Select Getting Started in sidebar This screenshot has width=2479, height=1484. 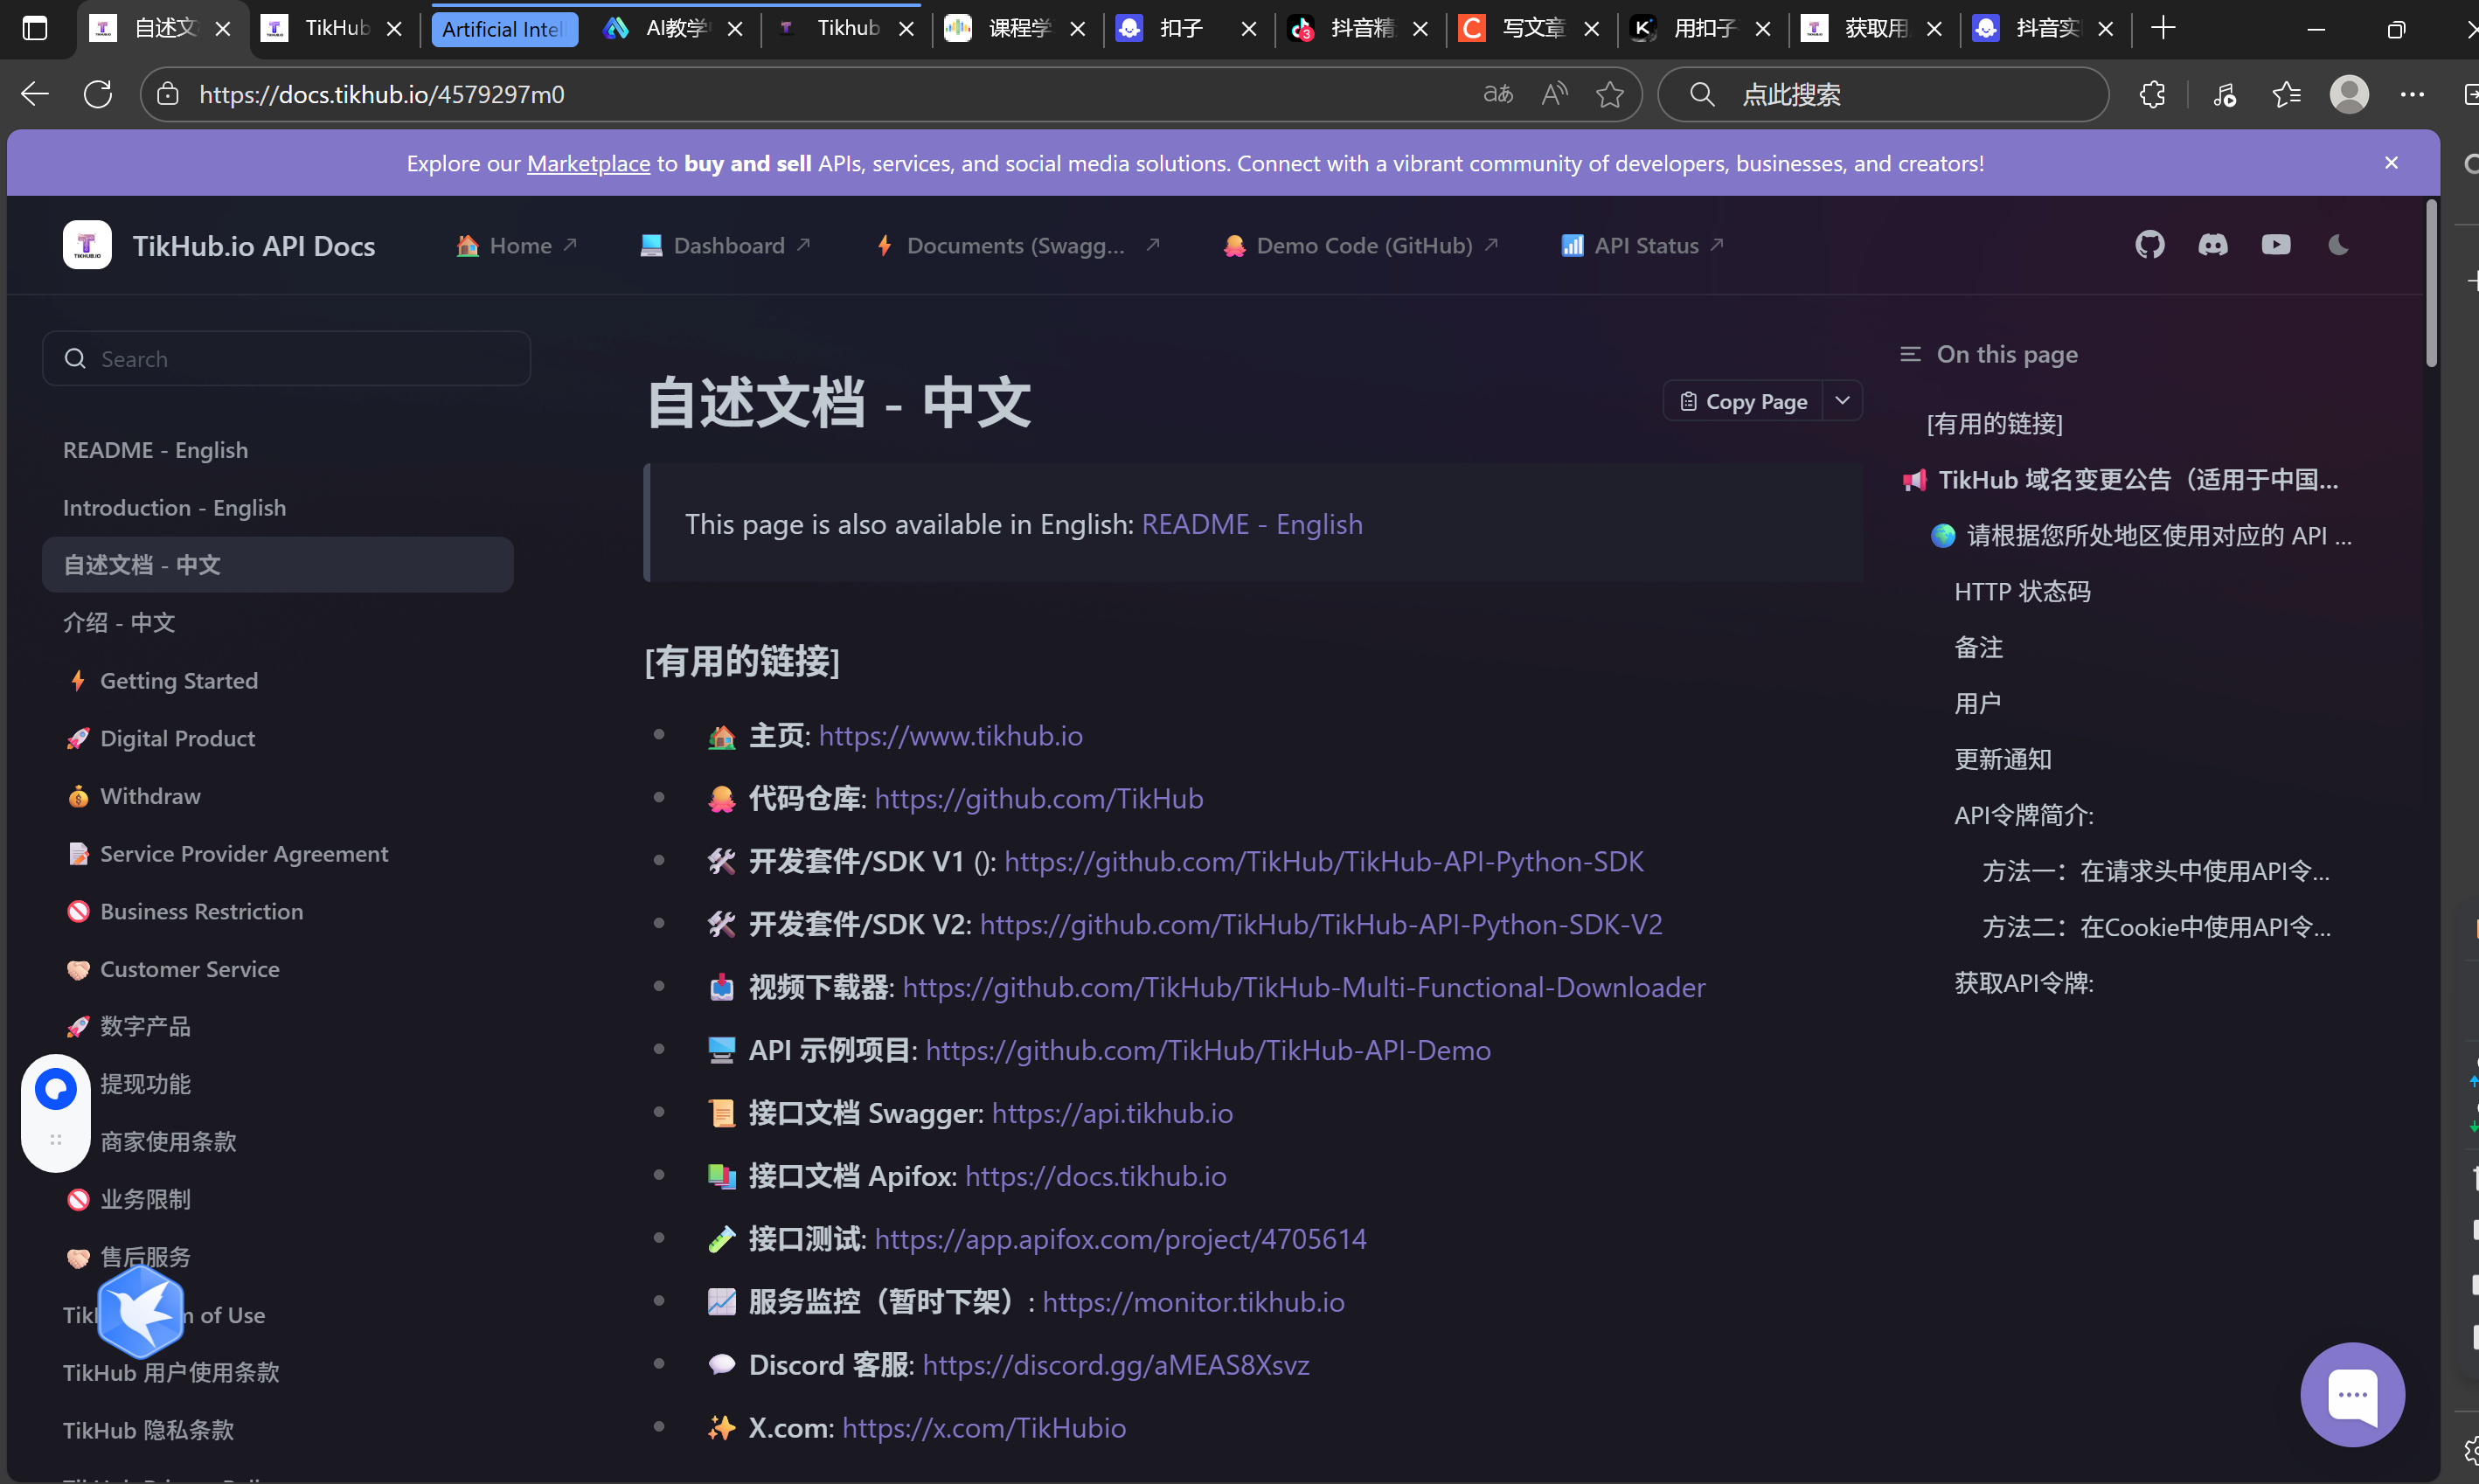[278, 681]
